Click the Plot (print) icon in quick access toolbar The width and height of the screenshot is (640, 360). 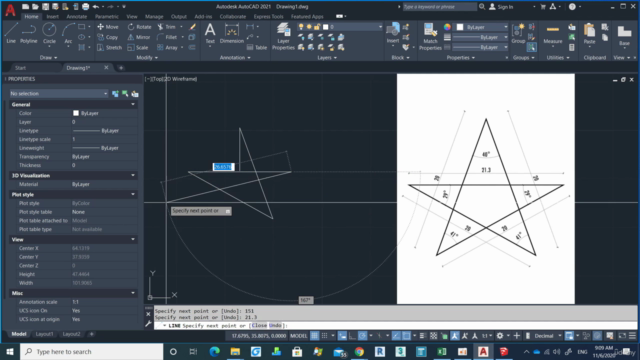tap(85, 7)
